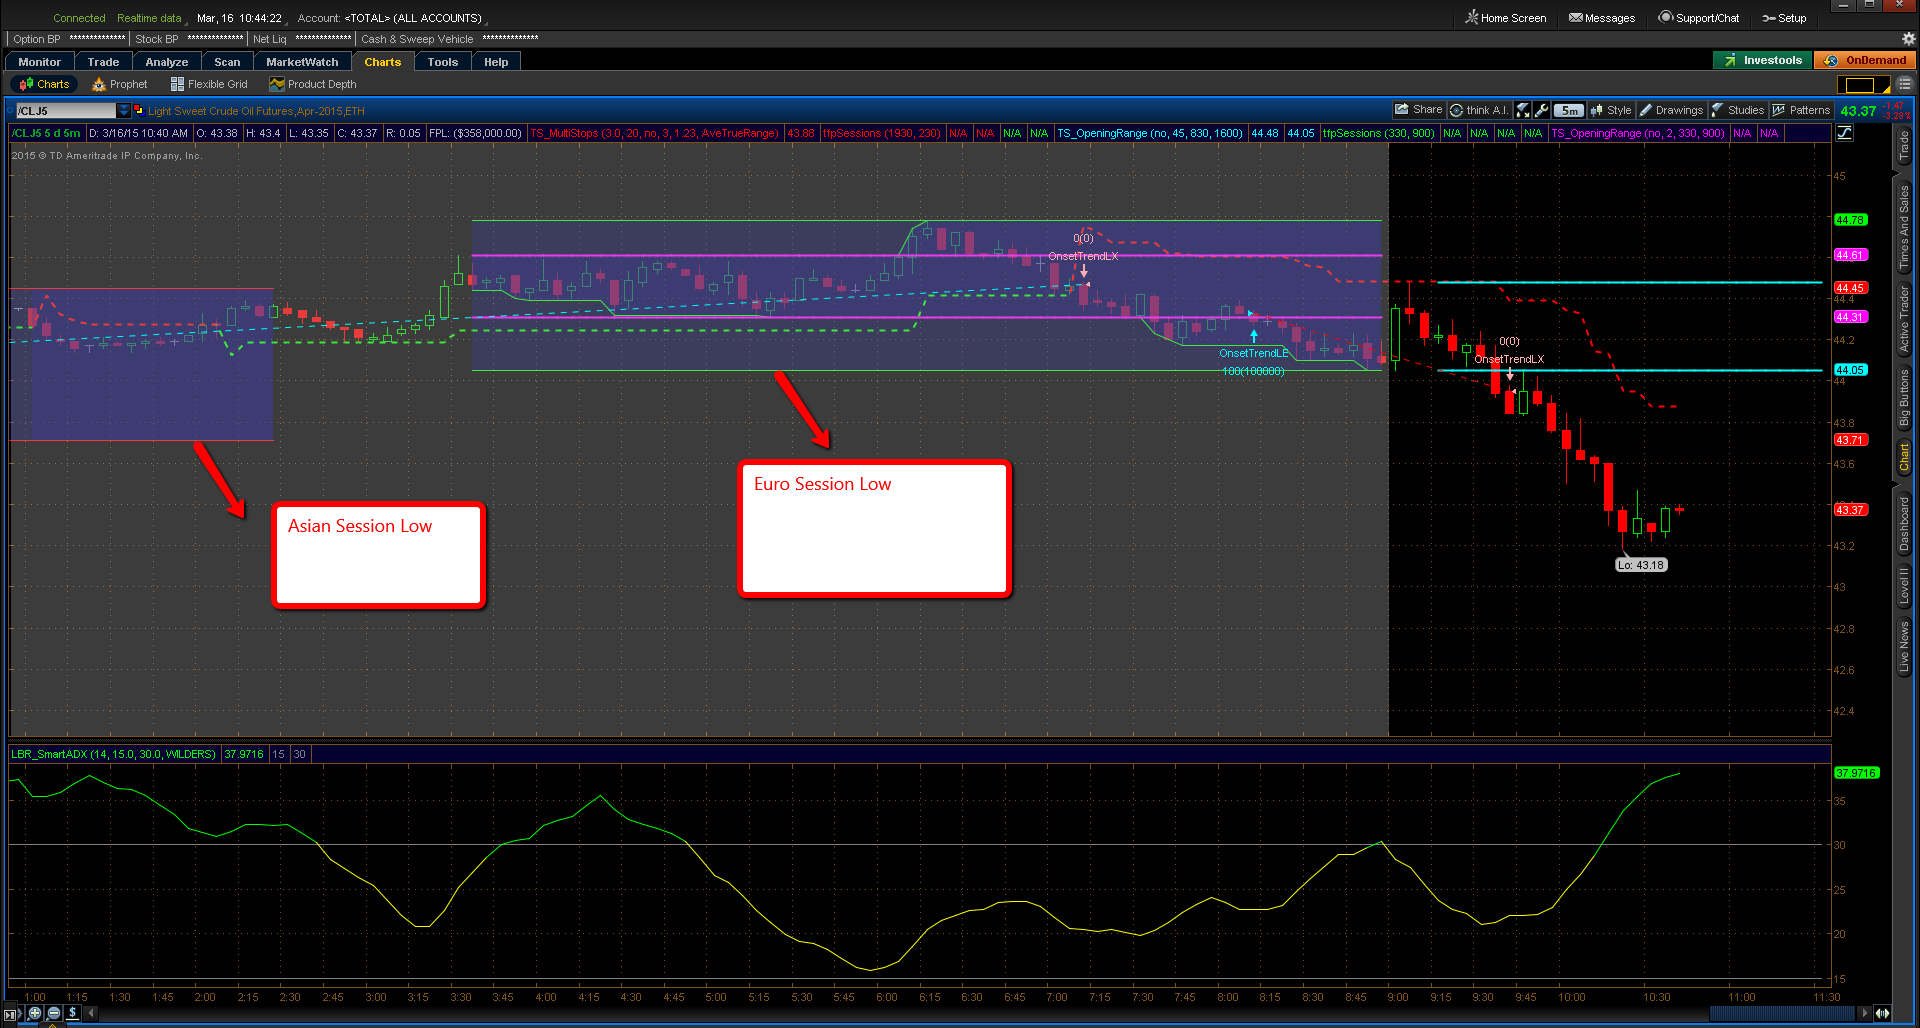Open the Home Screen link
The image size is (1920, 1028).
[1505, 18]
